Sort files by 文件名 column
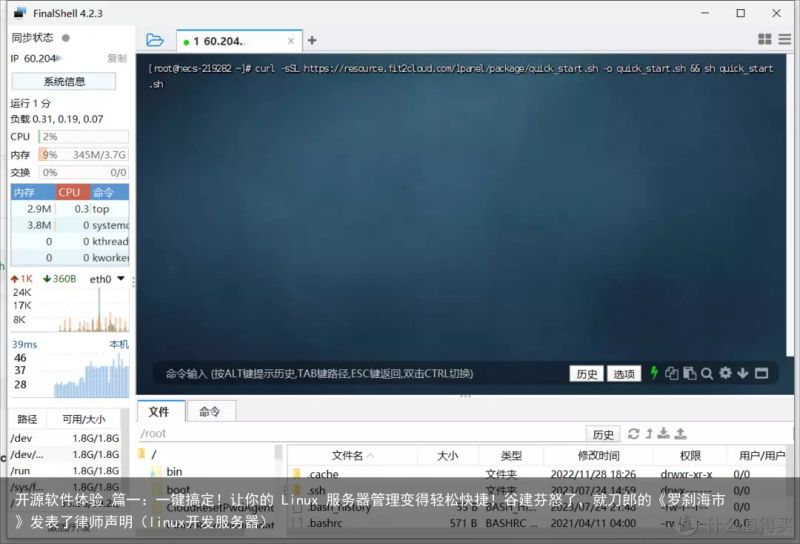Viewport: 800px width, 544px height. point(352,455)
